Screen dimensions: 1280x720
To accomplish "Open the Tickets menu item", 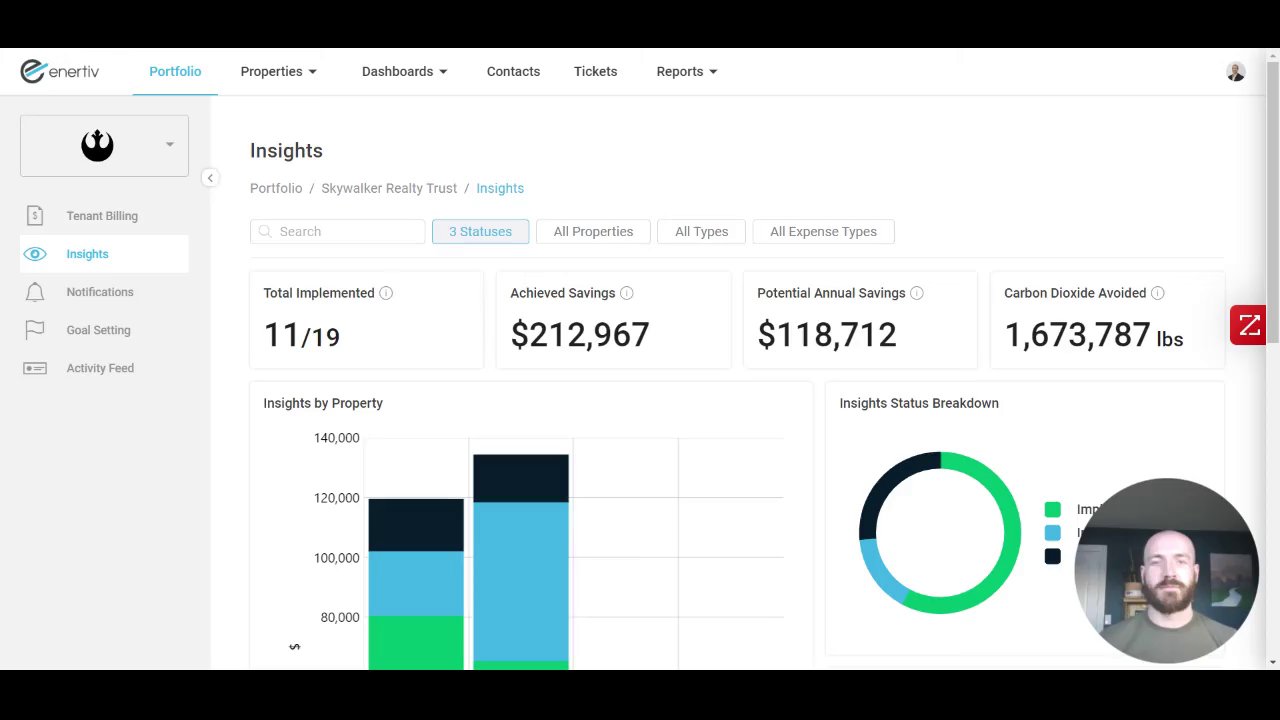I will point(595,72).
